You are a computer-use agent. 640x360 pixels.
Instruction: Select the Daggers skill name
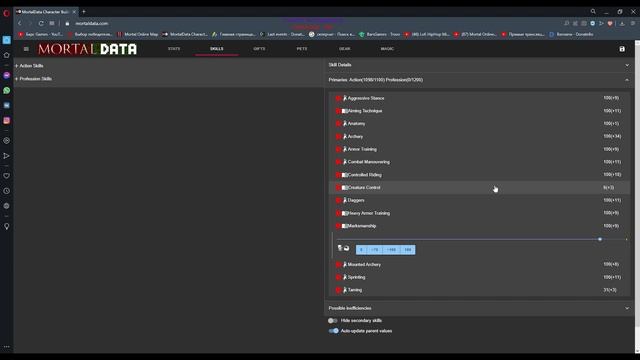(356, 200)
